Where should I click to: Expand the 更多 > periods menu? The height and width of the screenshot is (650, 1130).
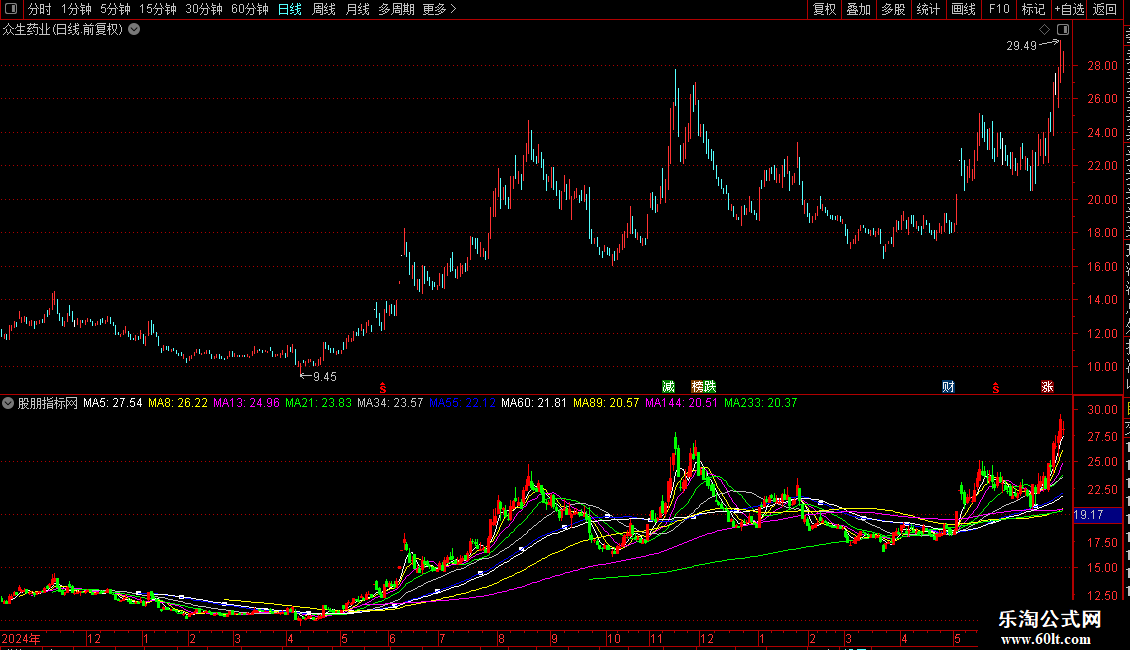point(439,9)
